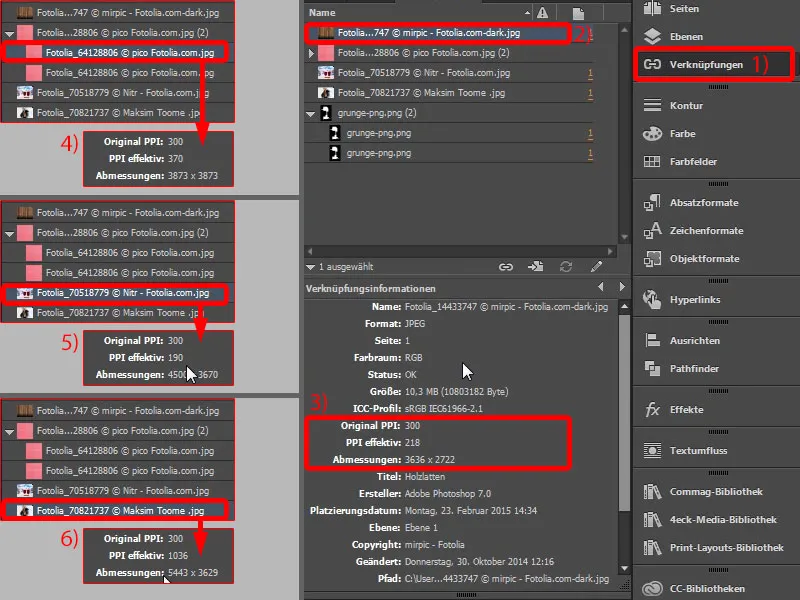Click the link info scroll-up arrow
Image resolution: width=800 pixels, height=600 pixels.
point(624,307)
